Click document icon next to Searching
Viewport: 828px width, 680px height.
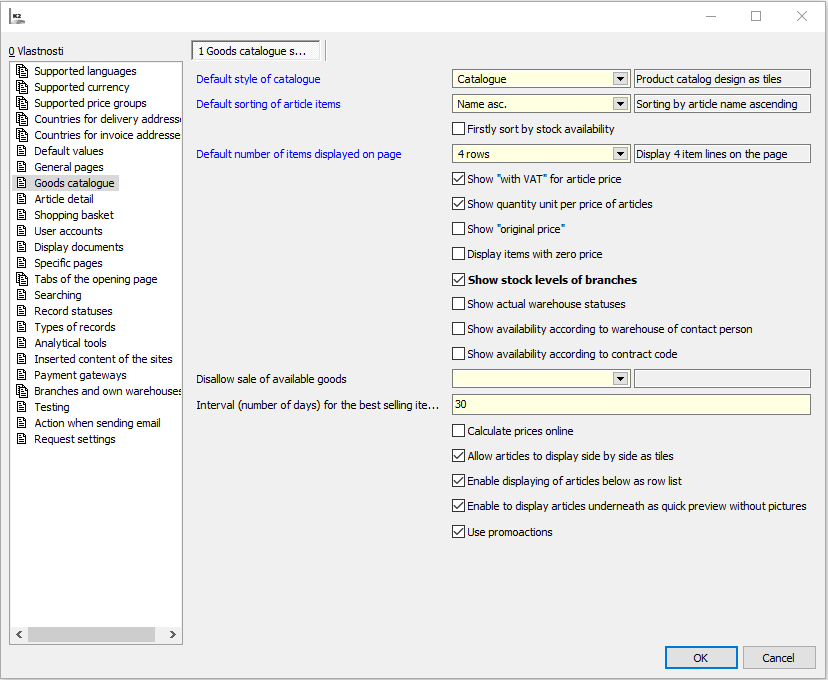tap(22, 295)
